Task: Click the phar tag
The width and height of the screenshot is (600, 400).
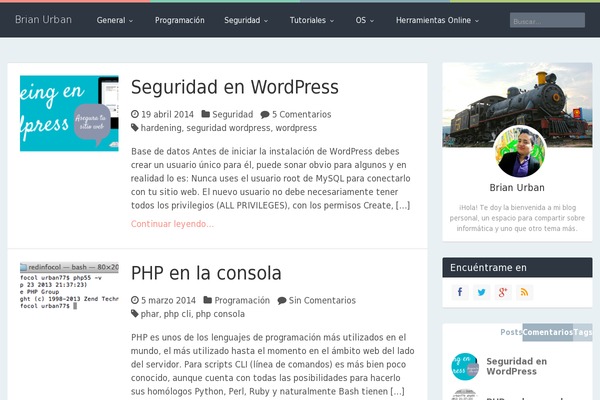Action: [150, 314]
